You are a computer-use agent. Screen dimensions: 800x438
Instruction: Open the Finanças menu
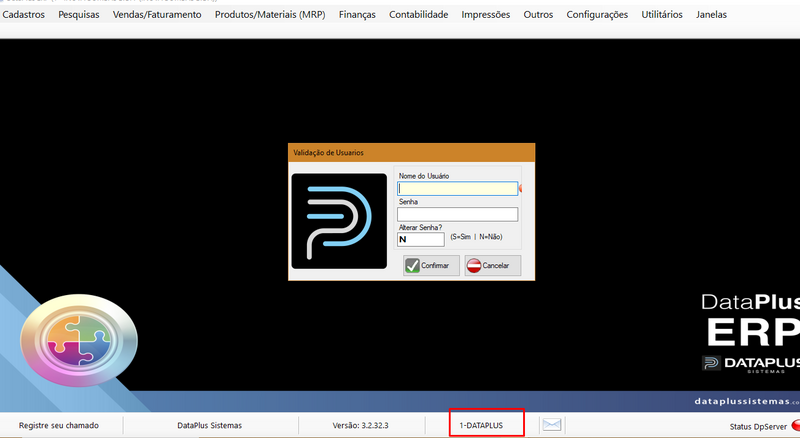pos(357,15)
